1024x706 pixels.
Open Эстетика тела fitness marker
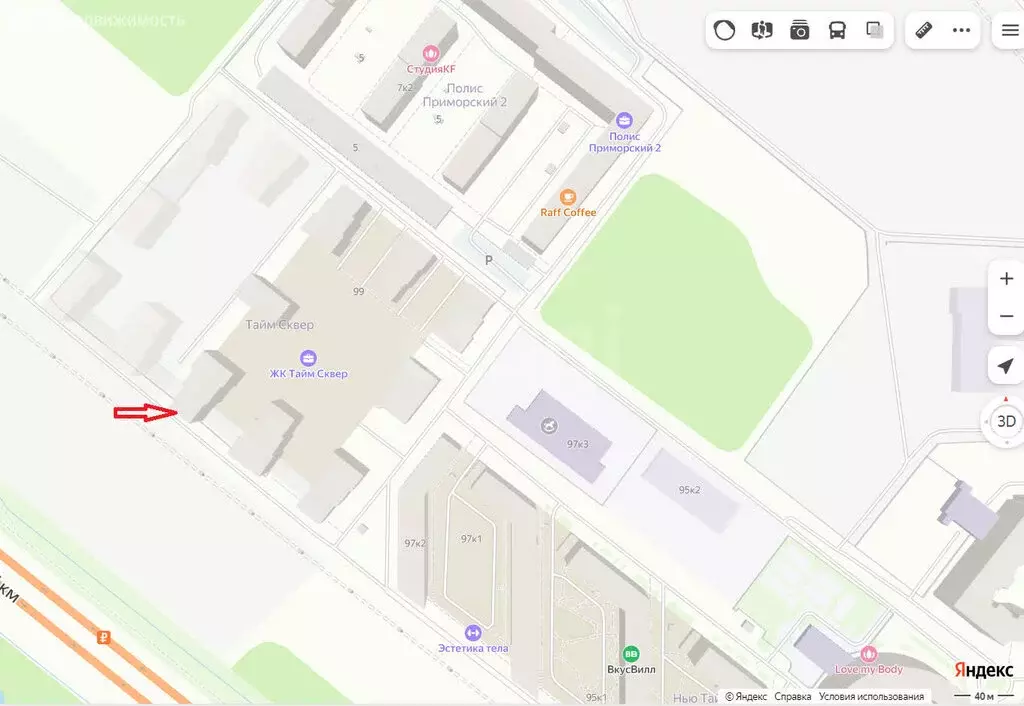473,632
